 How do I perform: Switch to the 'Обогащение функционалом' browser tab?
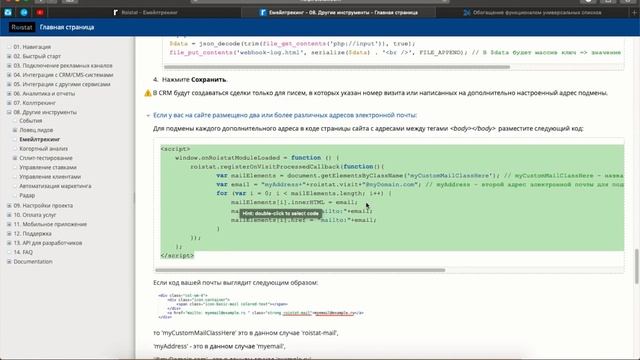point(533,13)
